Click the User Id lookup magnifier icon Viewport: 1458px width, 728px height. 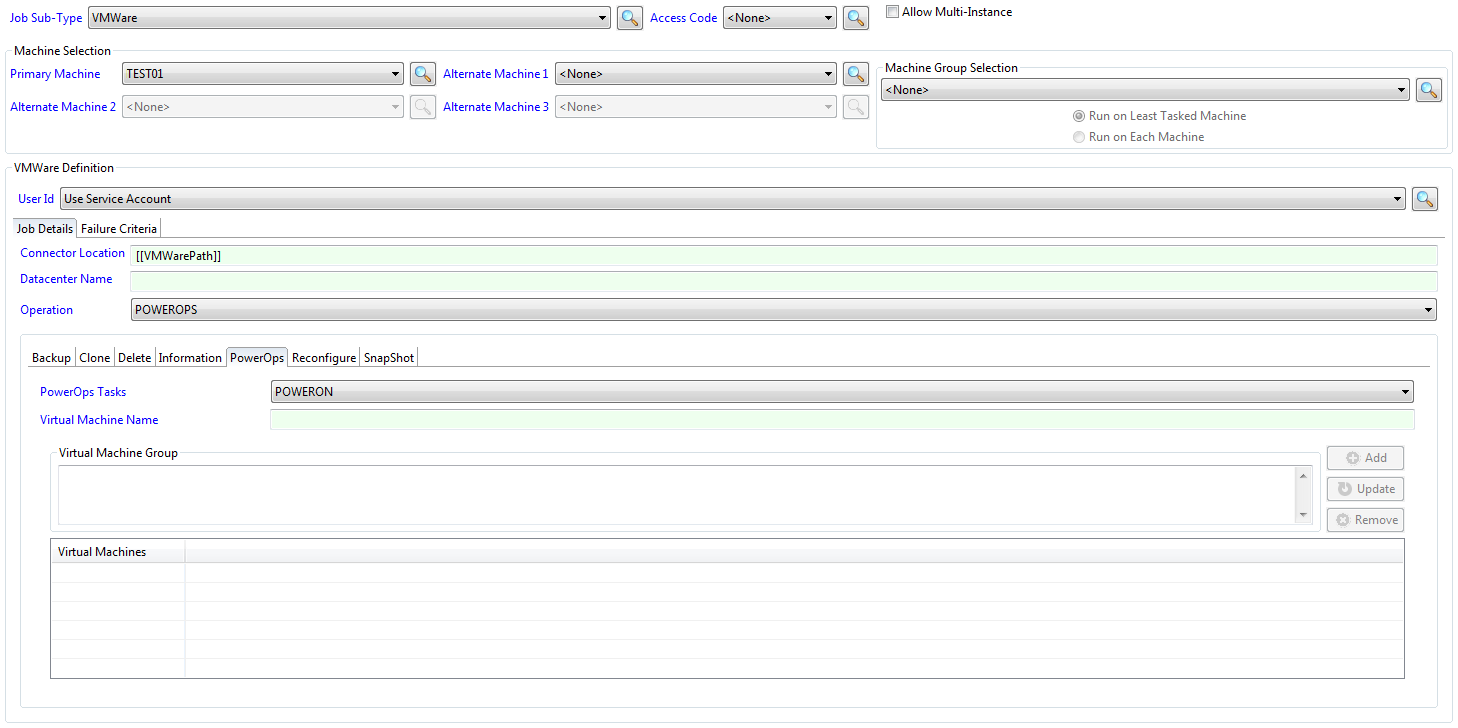pyautogui.click(x=1425, y=199)
